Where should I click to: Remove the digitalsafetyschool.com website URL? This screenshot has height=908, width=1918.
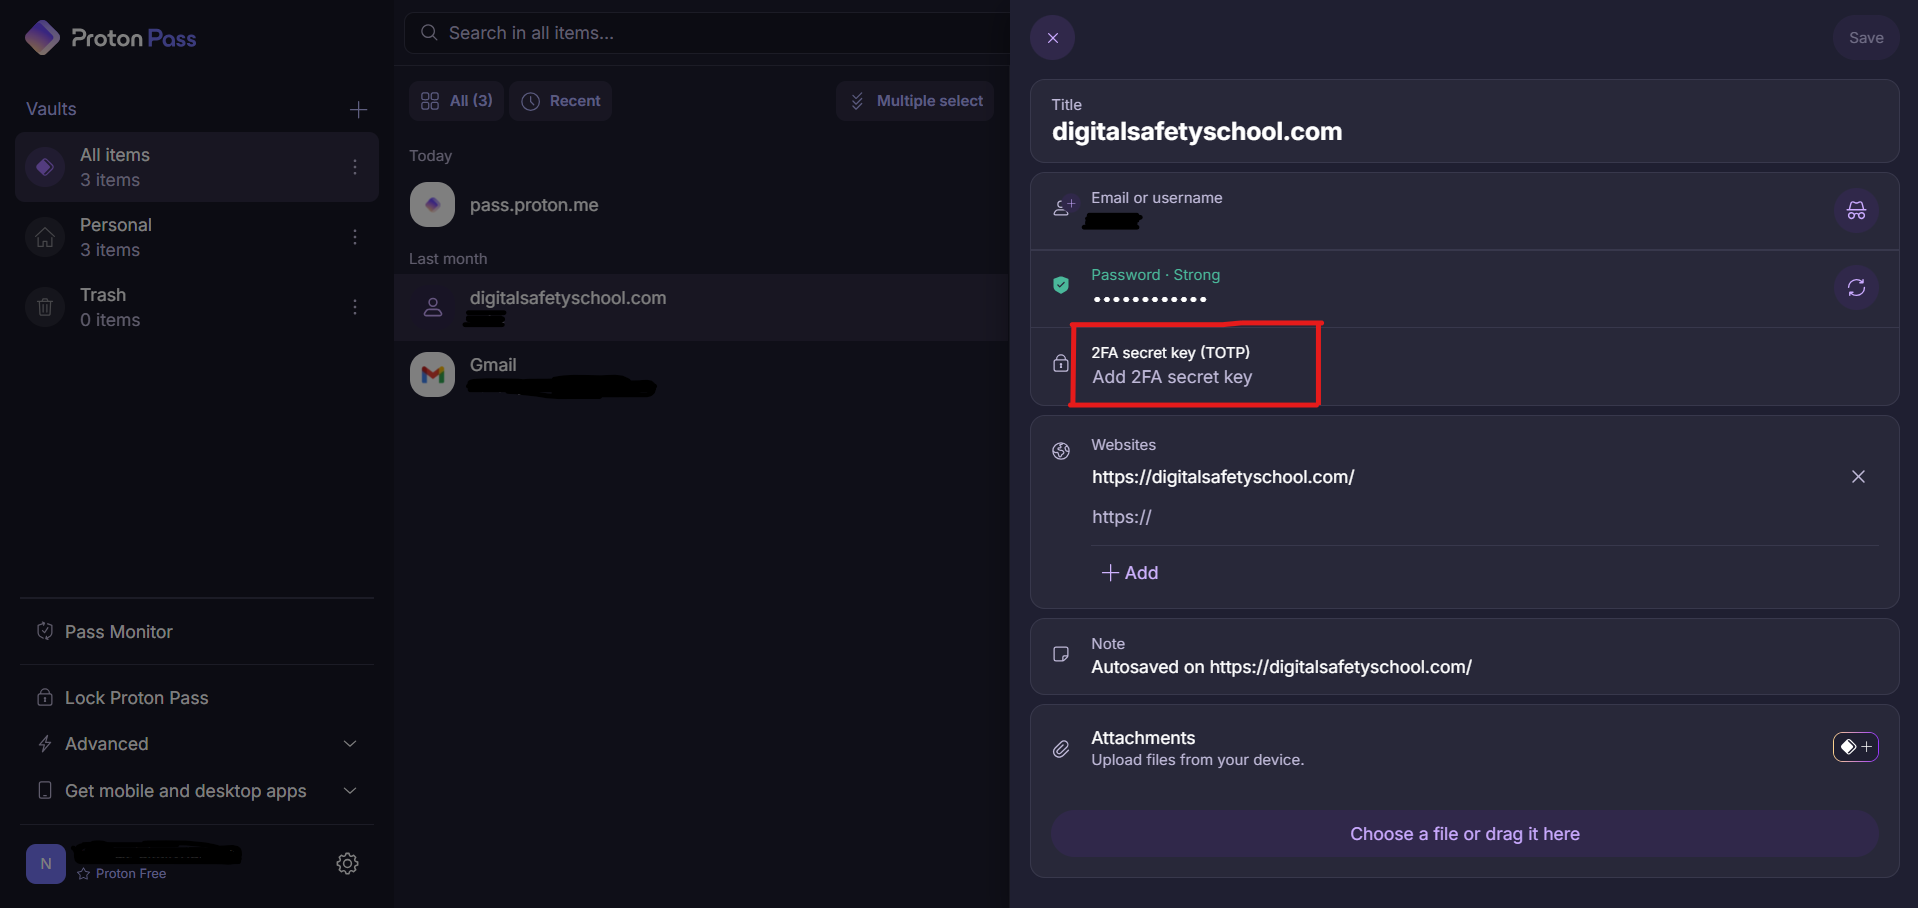pyautogui.click(x=1857, y=477)
